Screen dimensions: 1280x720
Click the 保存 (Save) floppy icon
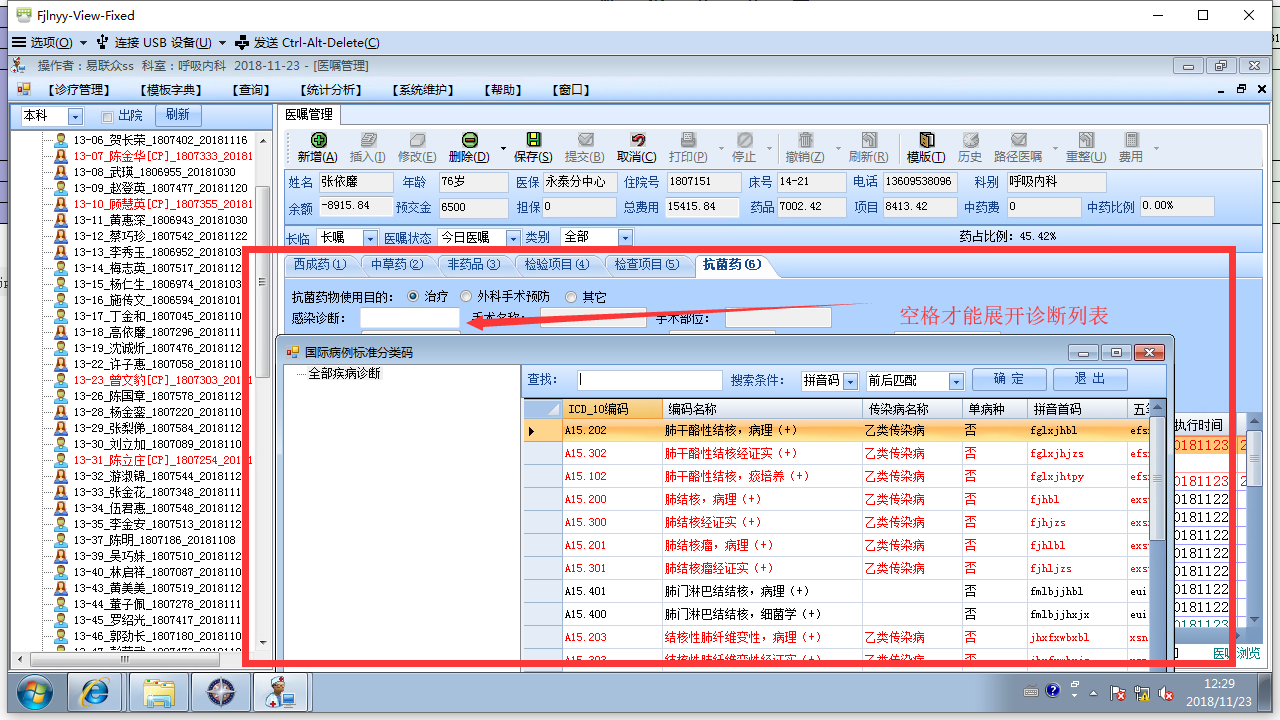pos(533,140)
